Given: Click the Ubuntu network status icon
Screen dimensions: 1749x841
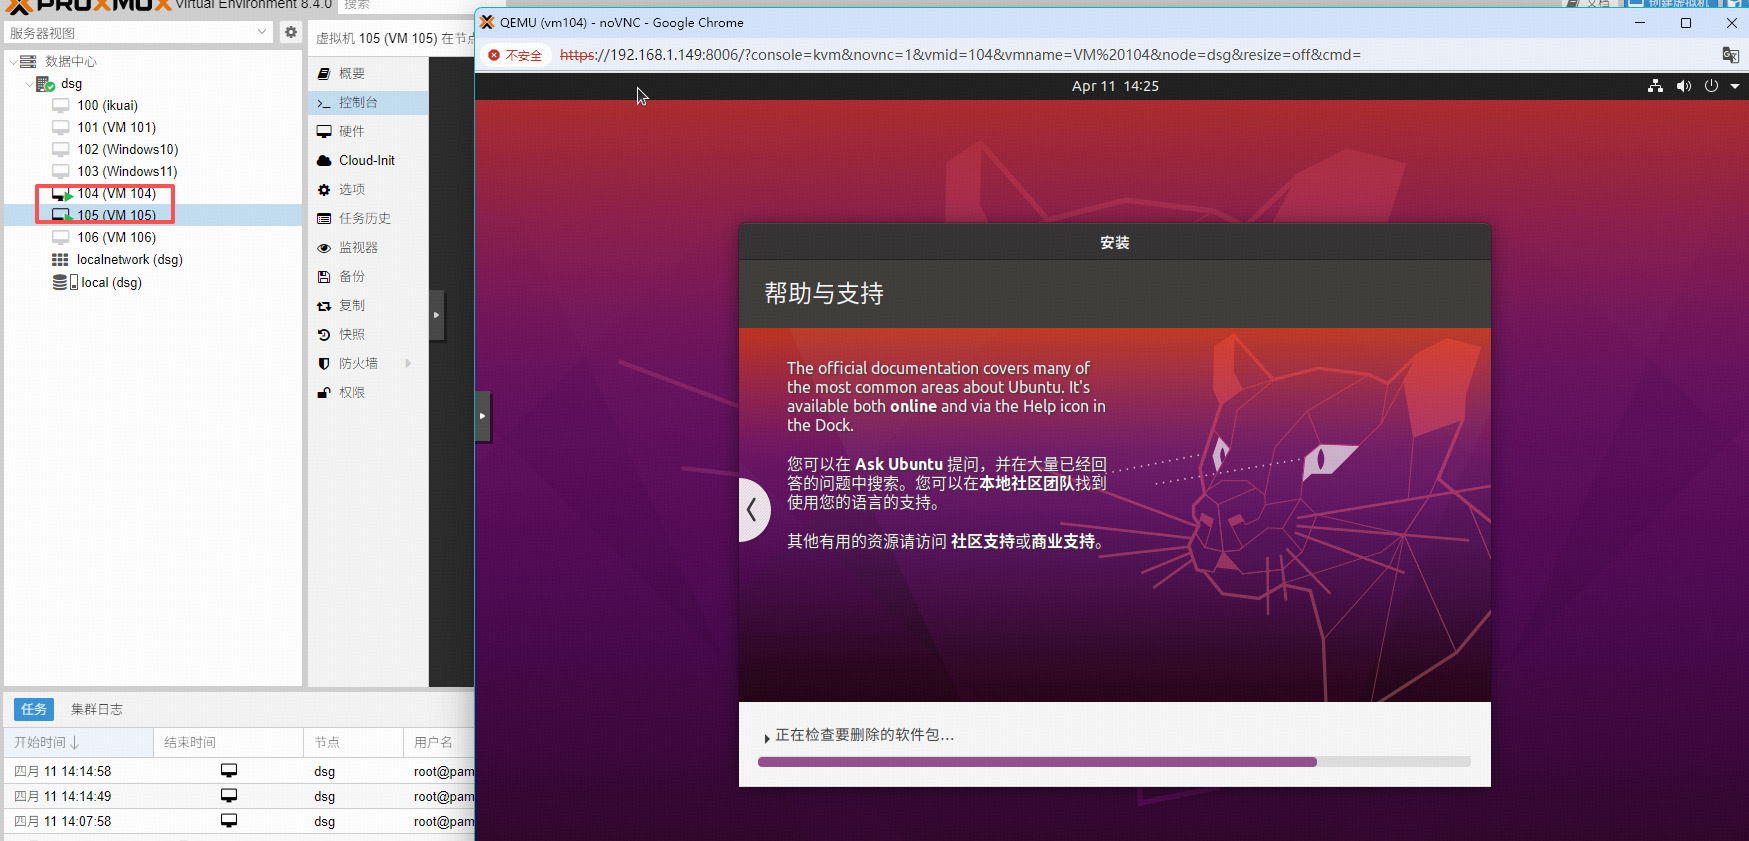Looking at the screenshot, I should click(x=1656, y=86).
